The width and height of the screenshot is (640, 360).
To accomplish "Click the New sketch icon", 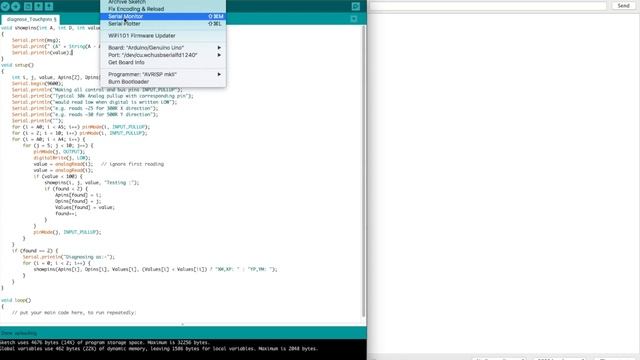I will (x=28, y=6).
